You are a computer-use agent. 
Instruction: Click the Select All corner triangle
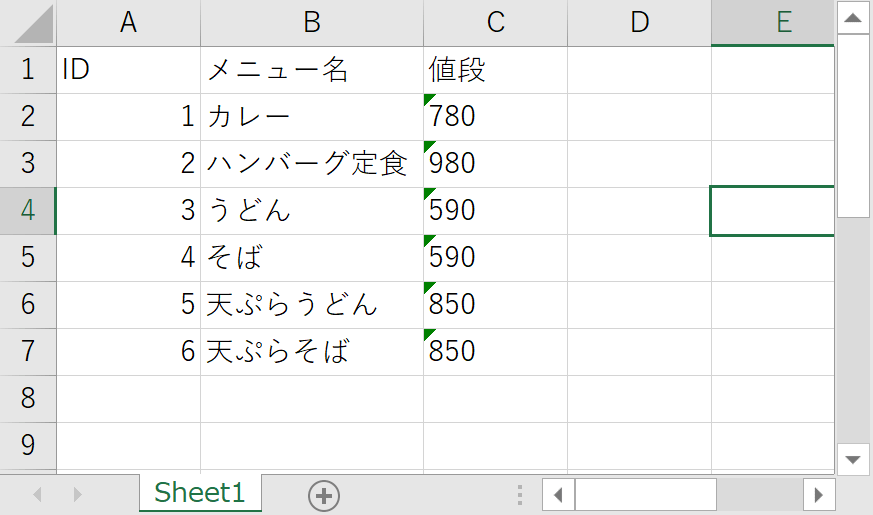[28, 23]
